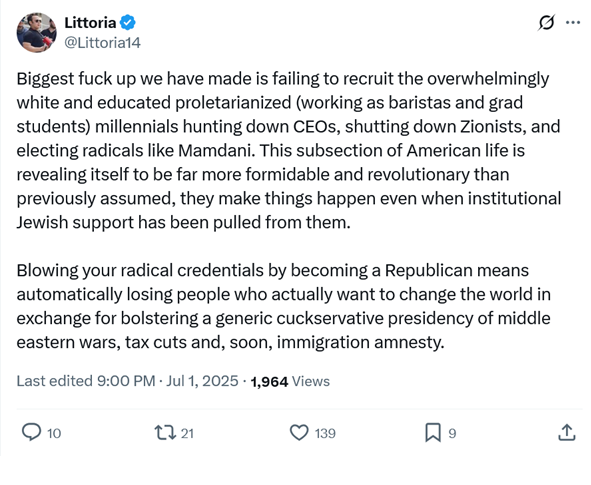The width and height of the screenshot is (591, 485).
Task: Like the post with heart icon
Action: (x=299, y=433)
